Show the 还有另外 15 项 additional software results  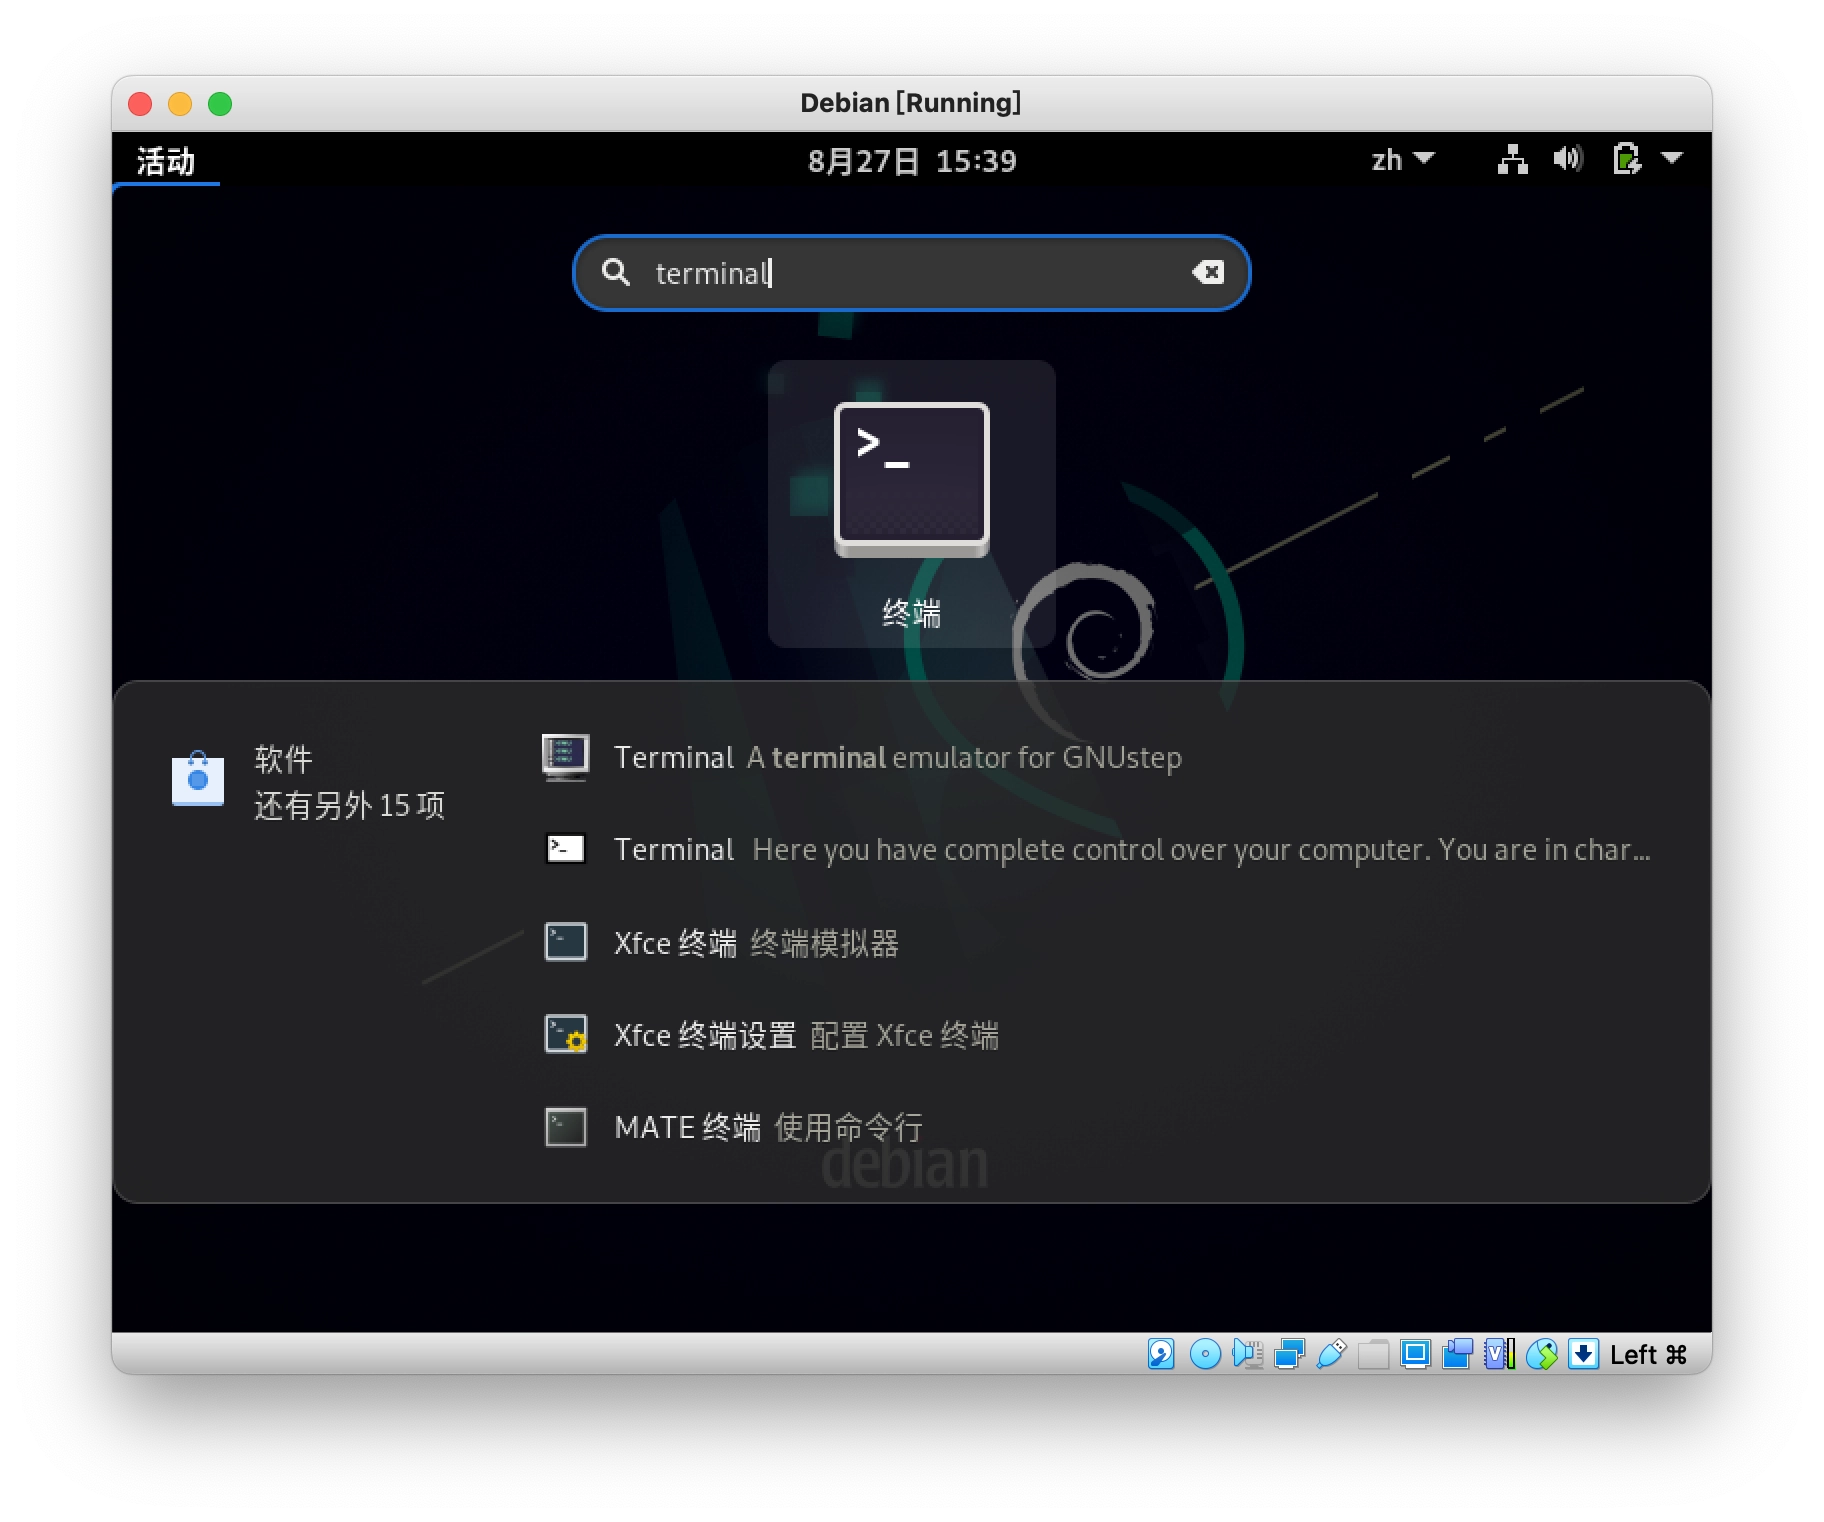(349, 805)
